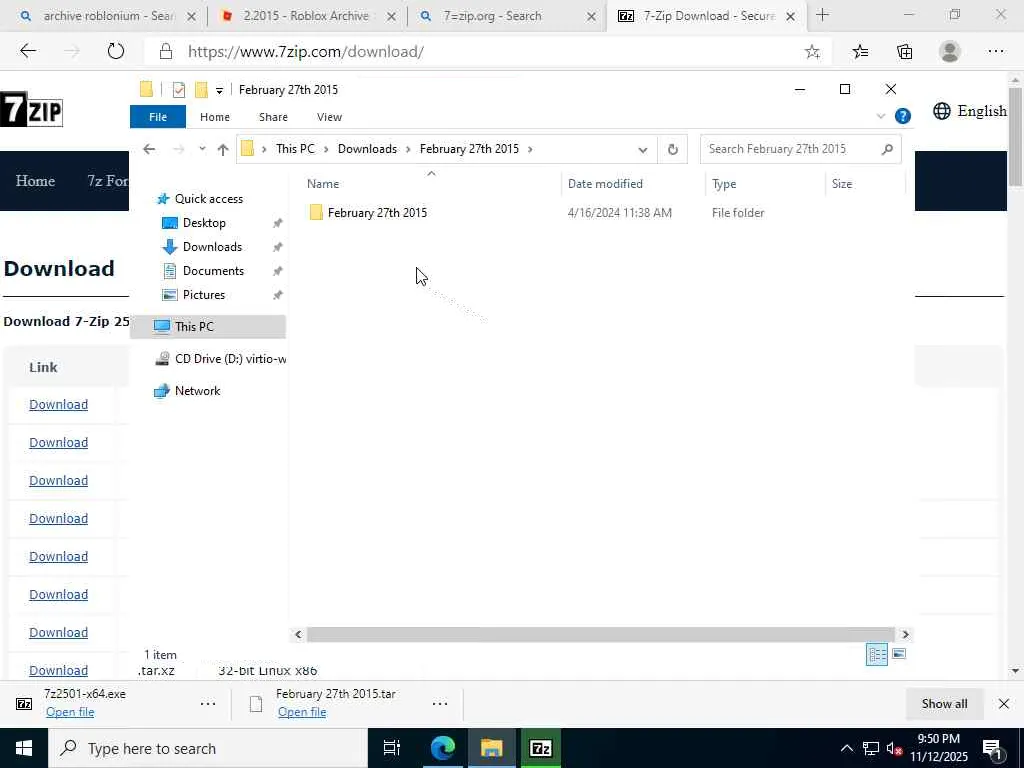Open Edge Settings and more menu
This screenshot has width=1024, height=768.
click(995, 52)
